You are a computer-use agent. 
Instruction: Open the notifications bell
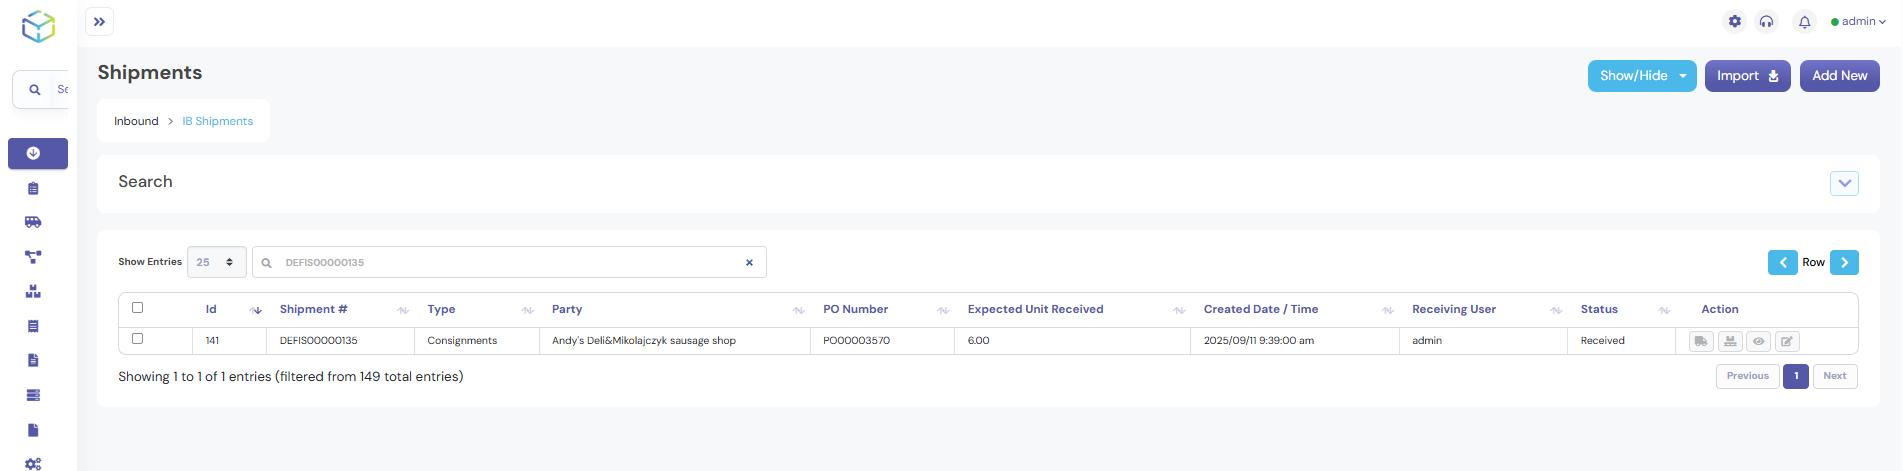pos(1804,22)
